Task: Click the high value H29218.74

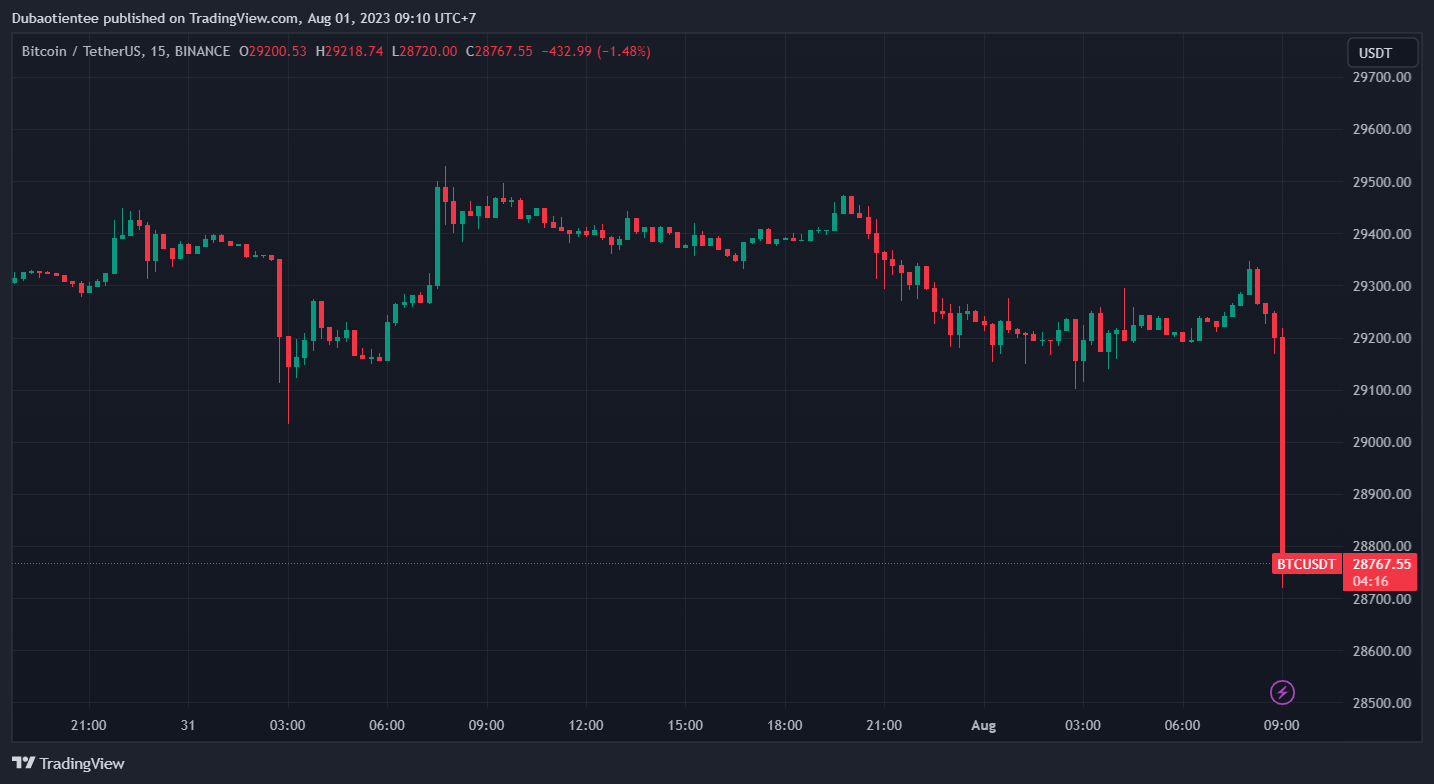Action: [349, 51]
